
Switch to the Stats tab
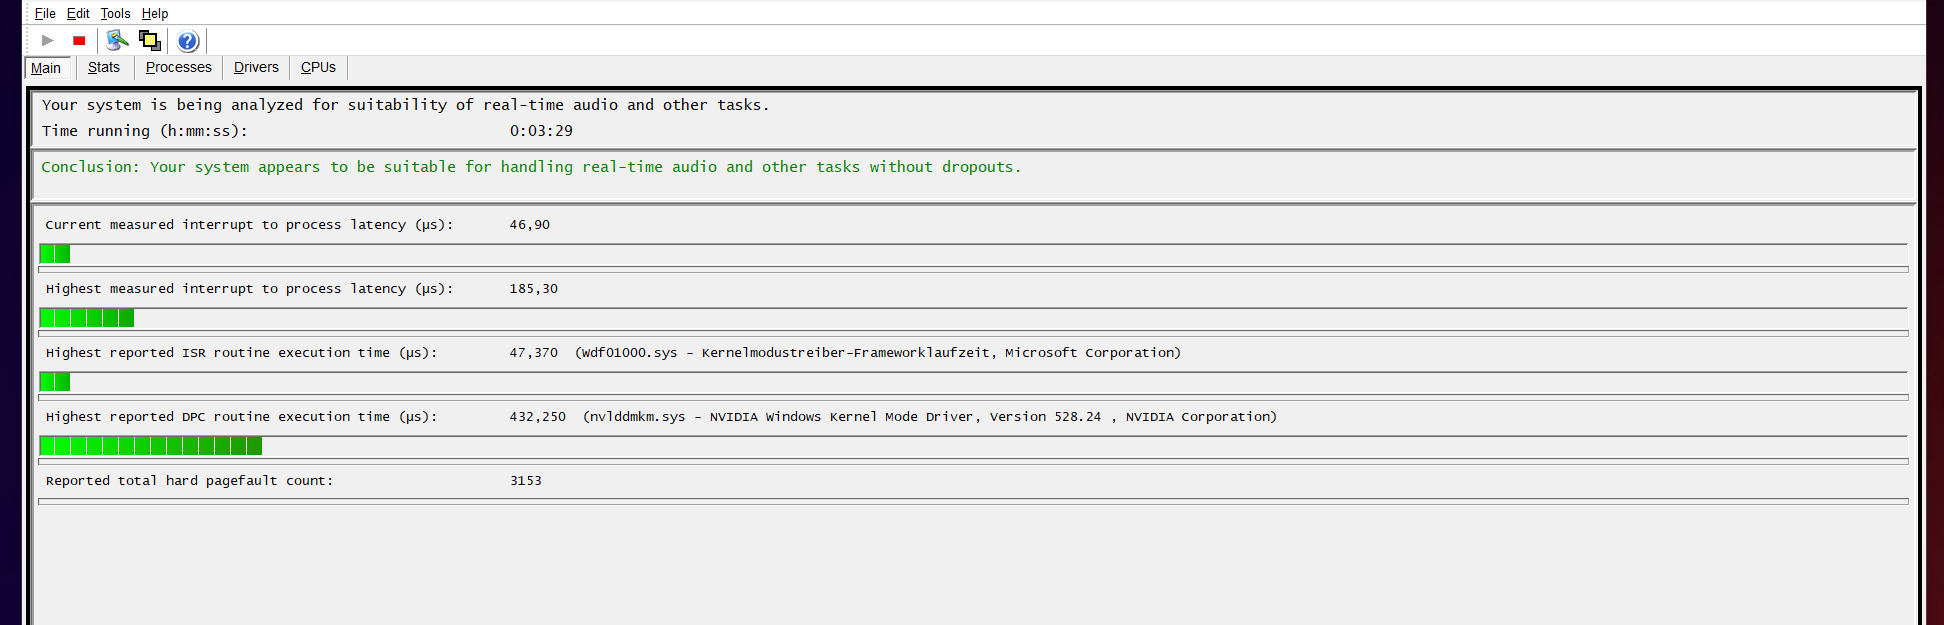(x=104, y=67)
